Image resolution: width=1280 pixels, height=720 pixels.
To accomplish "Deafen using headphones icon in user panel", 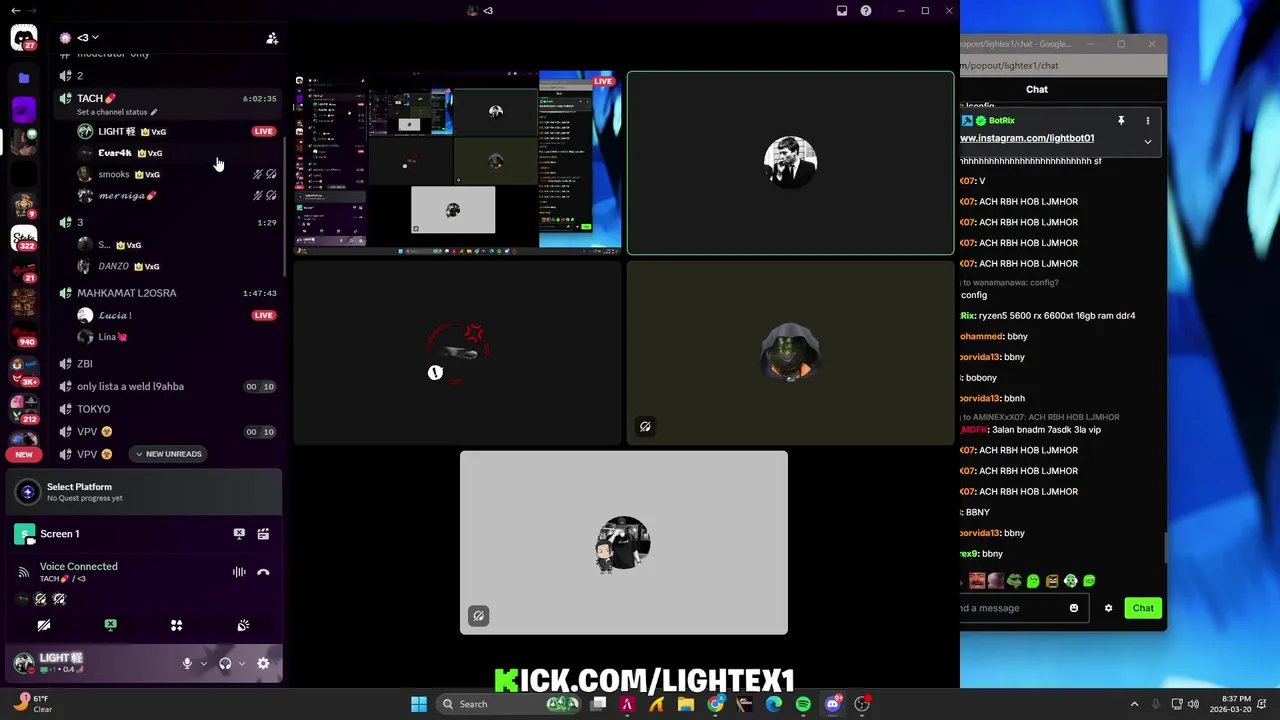I will click(x=225, y=664).
